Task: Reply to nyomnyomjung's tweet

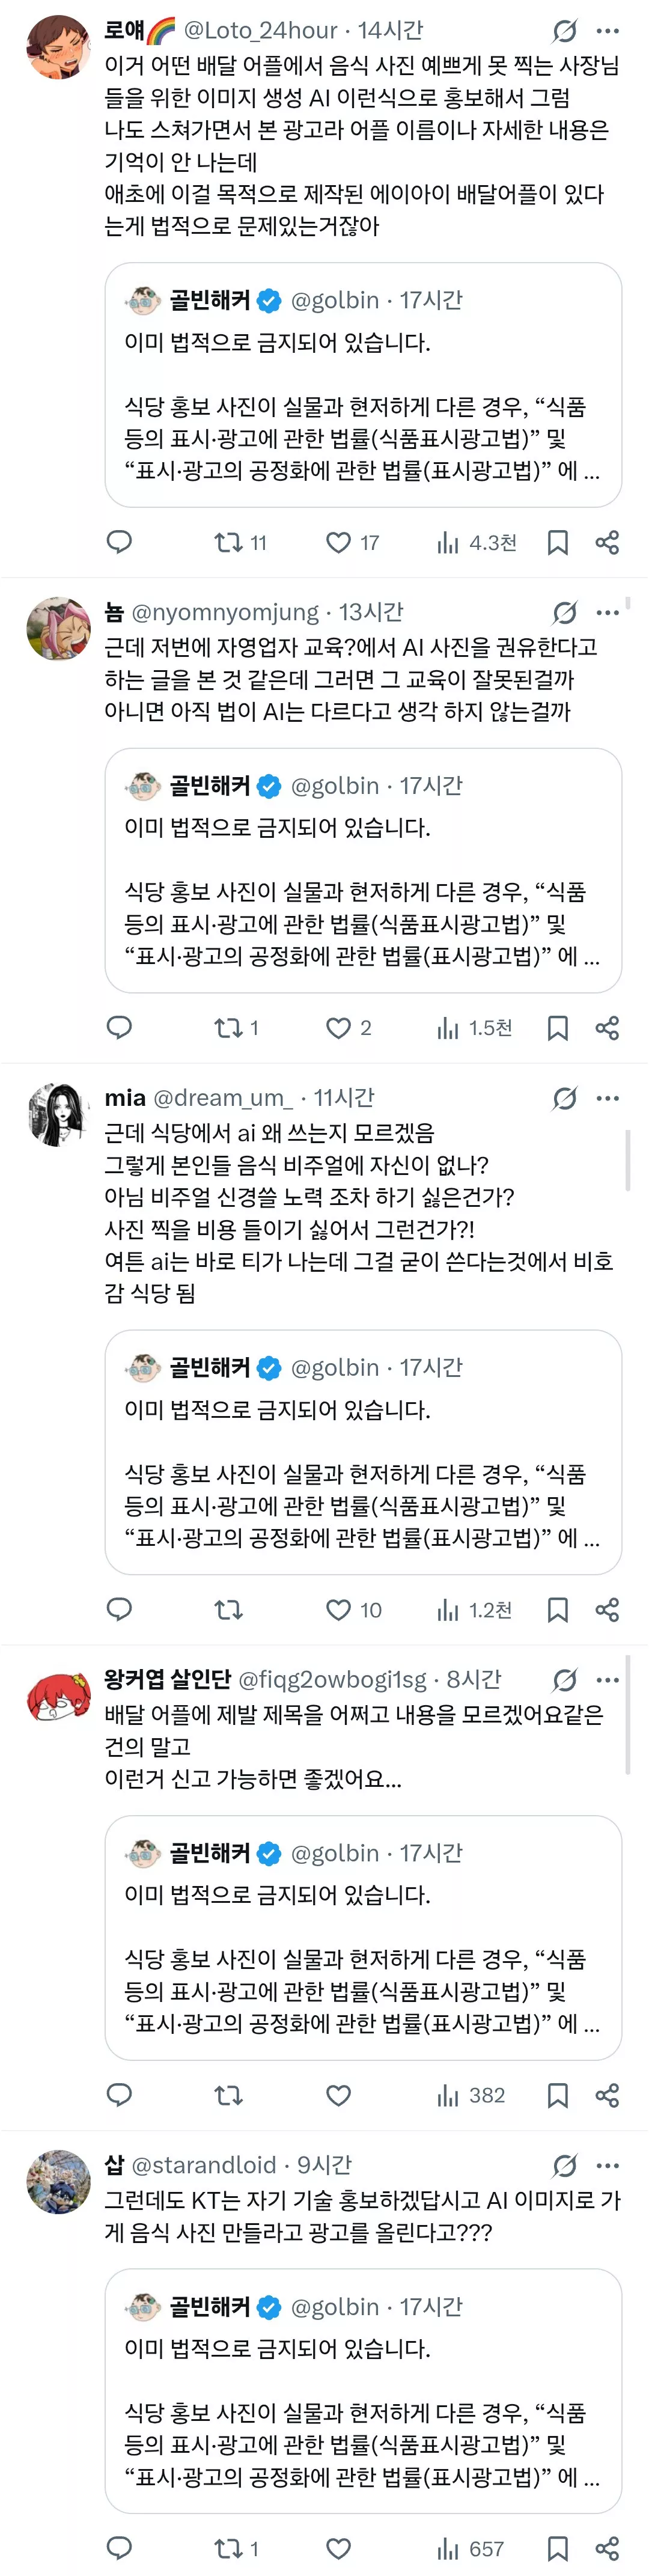Action: click(119, 1027)
